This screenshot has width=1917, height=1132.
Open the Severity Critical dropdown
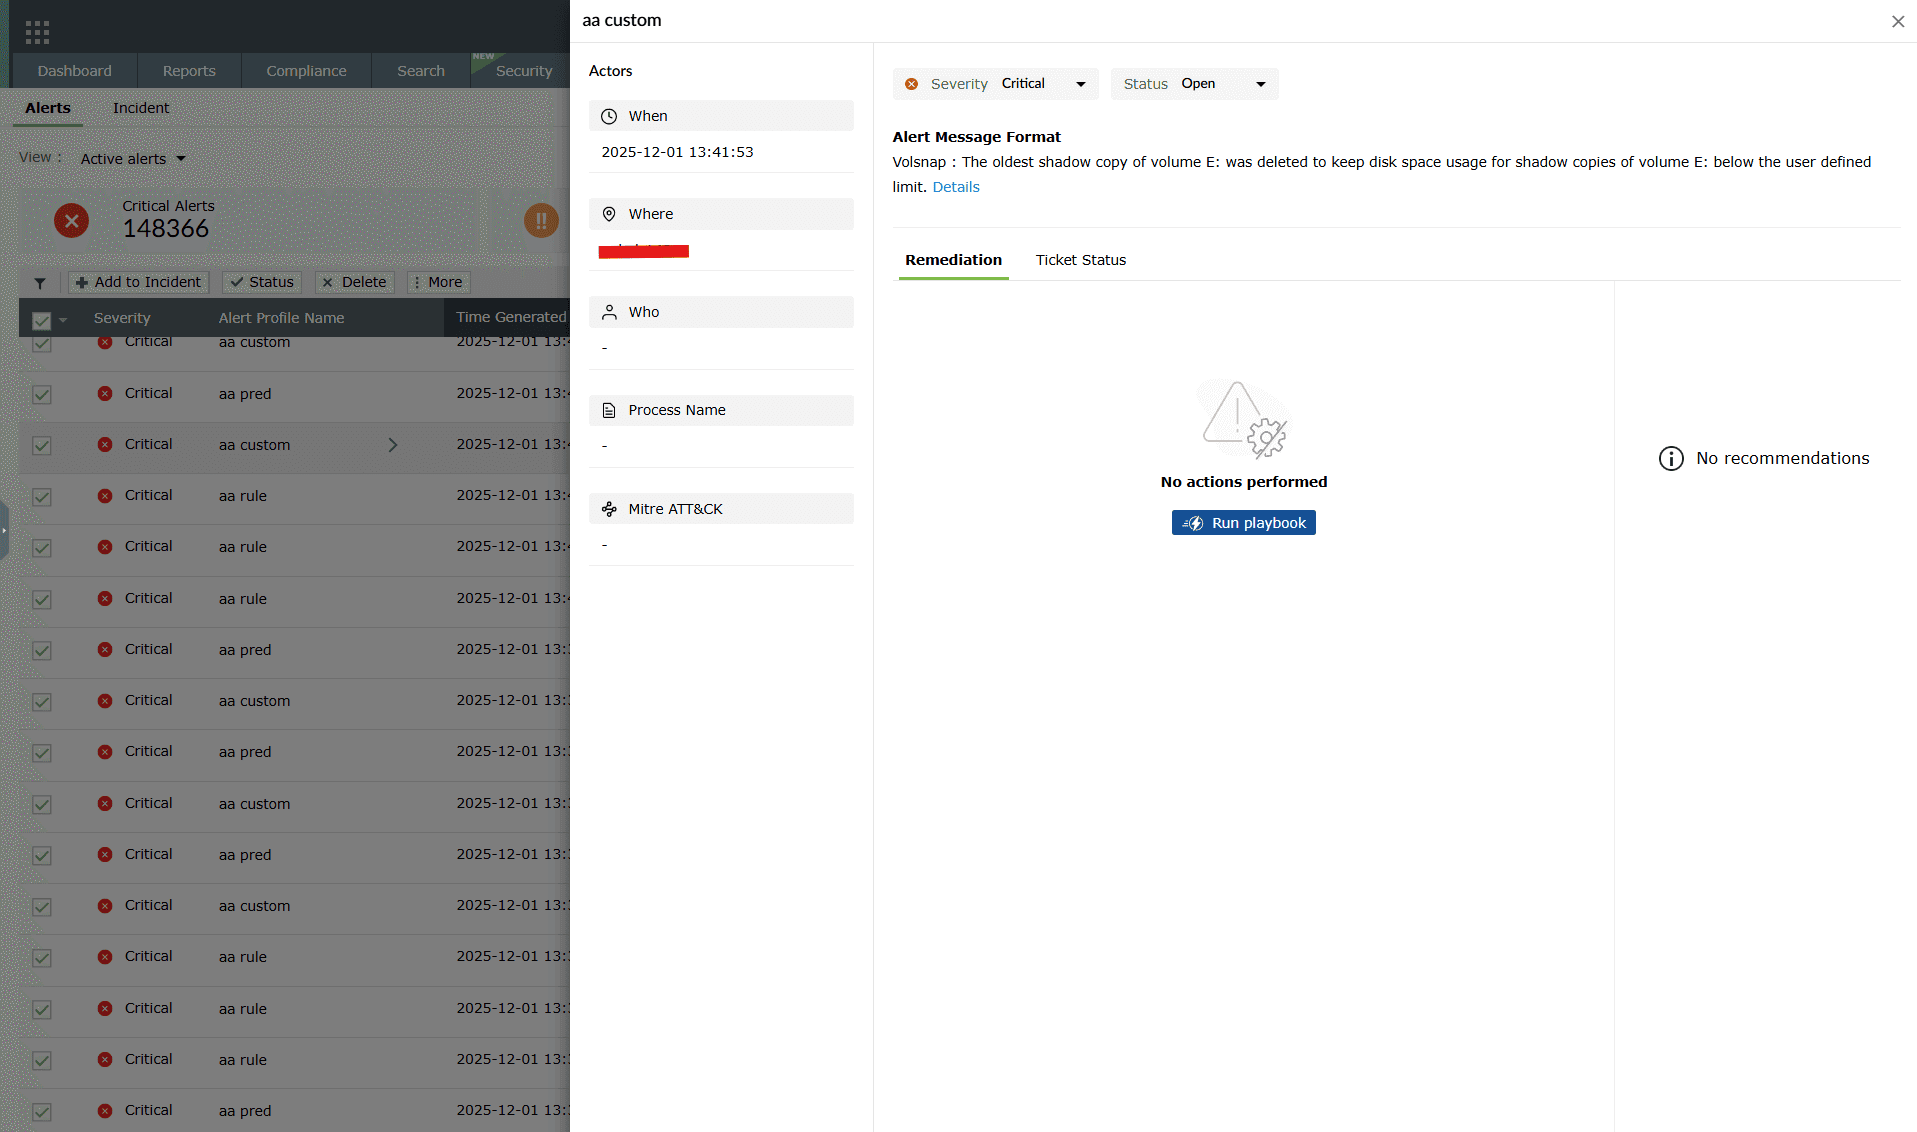[x=1079, y=84]
